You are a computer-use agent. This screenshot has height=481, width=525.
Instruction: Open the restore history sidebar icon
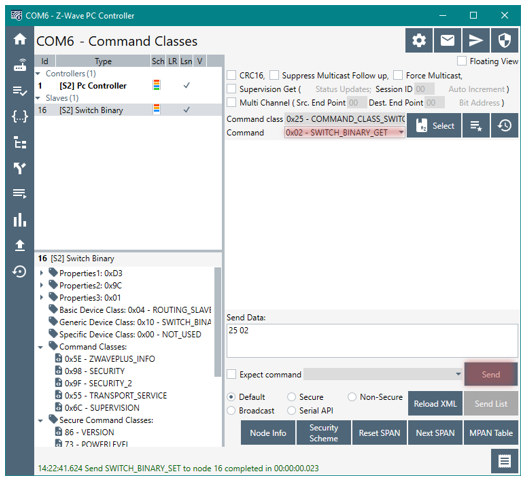point(20,271)
